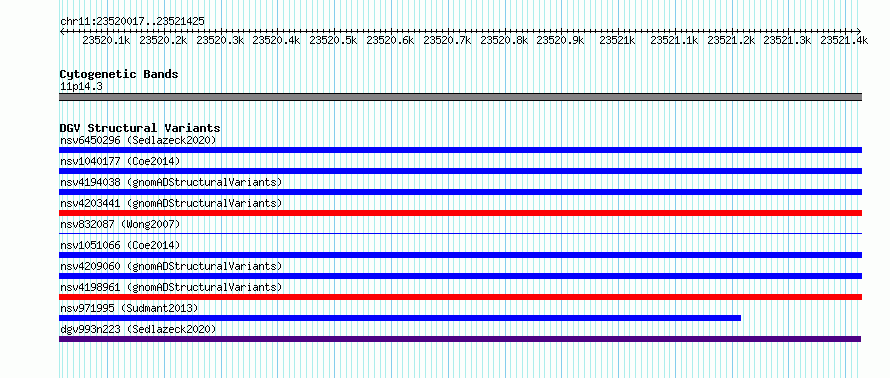
Task: Open the dgv993n223 (Sedlazeck2020) label
Action: point(138,329)
